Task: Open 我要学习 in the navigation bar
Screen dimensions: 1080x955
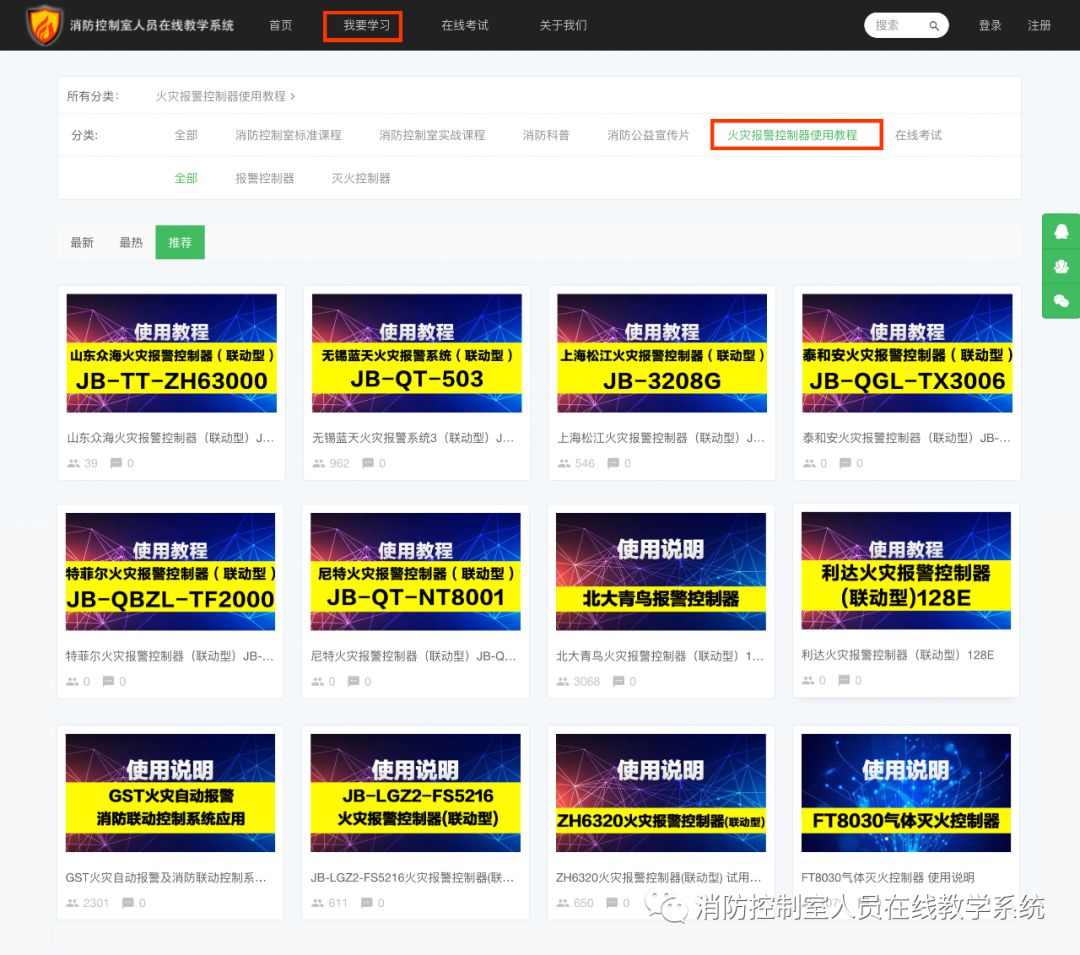Action: click(x=366, y=25)
